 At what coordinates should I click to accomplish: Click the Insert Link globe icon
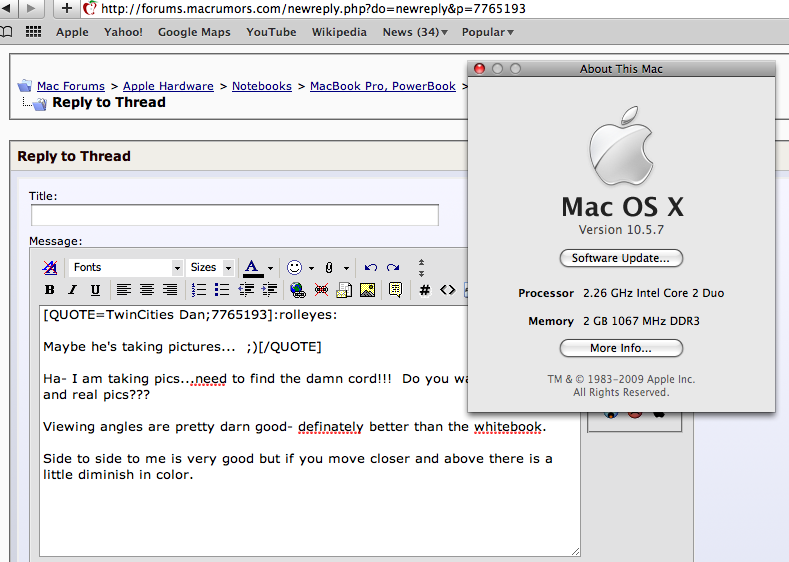pos(298,290)
